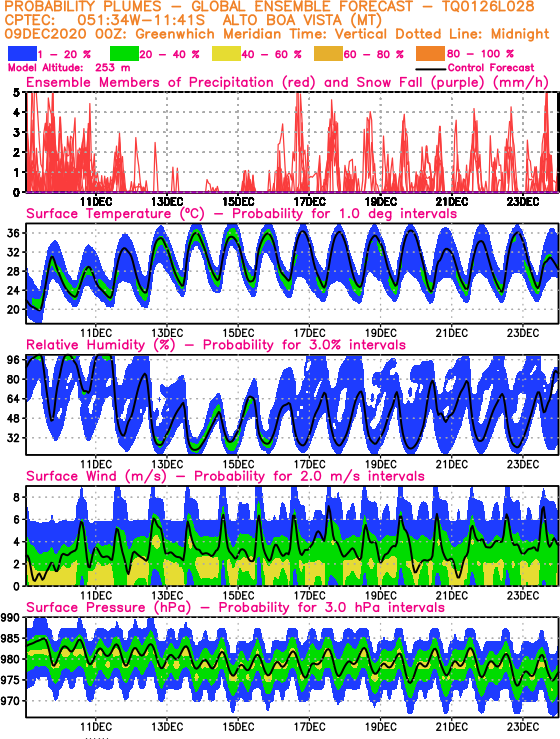Click the blue 1 - 20 % legend swatch
560x739 pixels.
coord(22,54)
